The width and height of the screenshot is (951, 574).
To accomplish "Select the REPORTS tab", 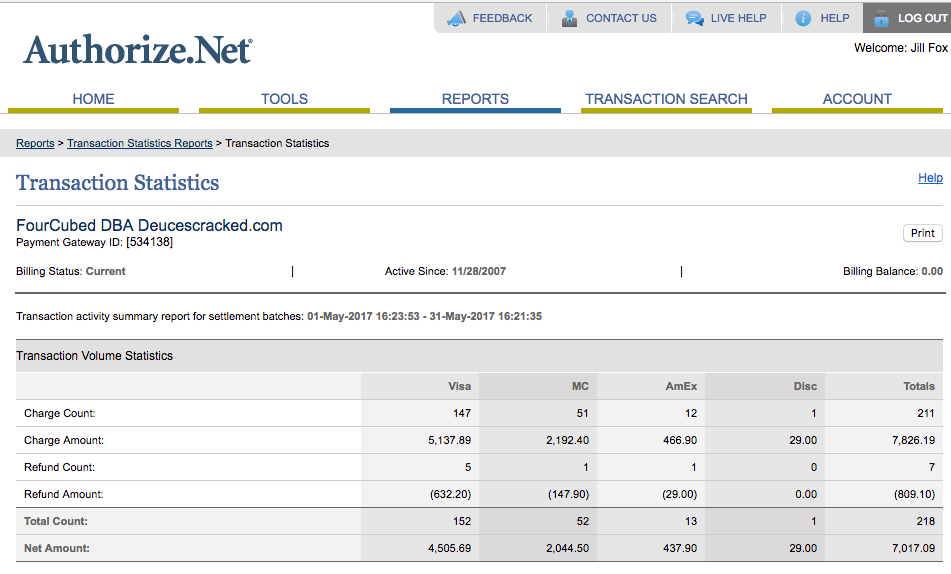I will click(475, 99).
